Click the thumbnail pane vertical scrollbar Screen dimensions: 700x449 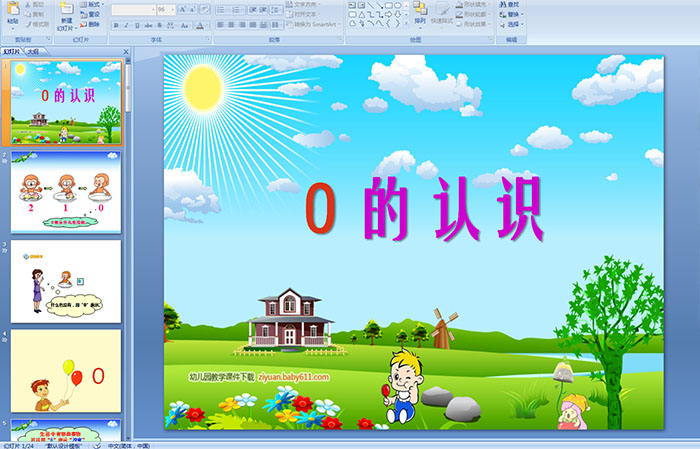tap(128, 250)
